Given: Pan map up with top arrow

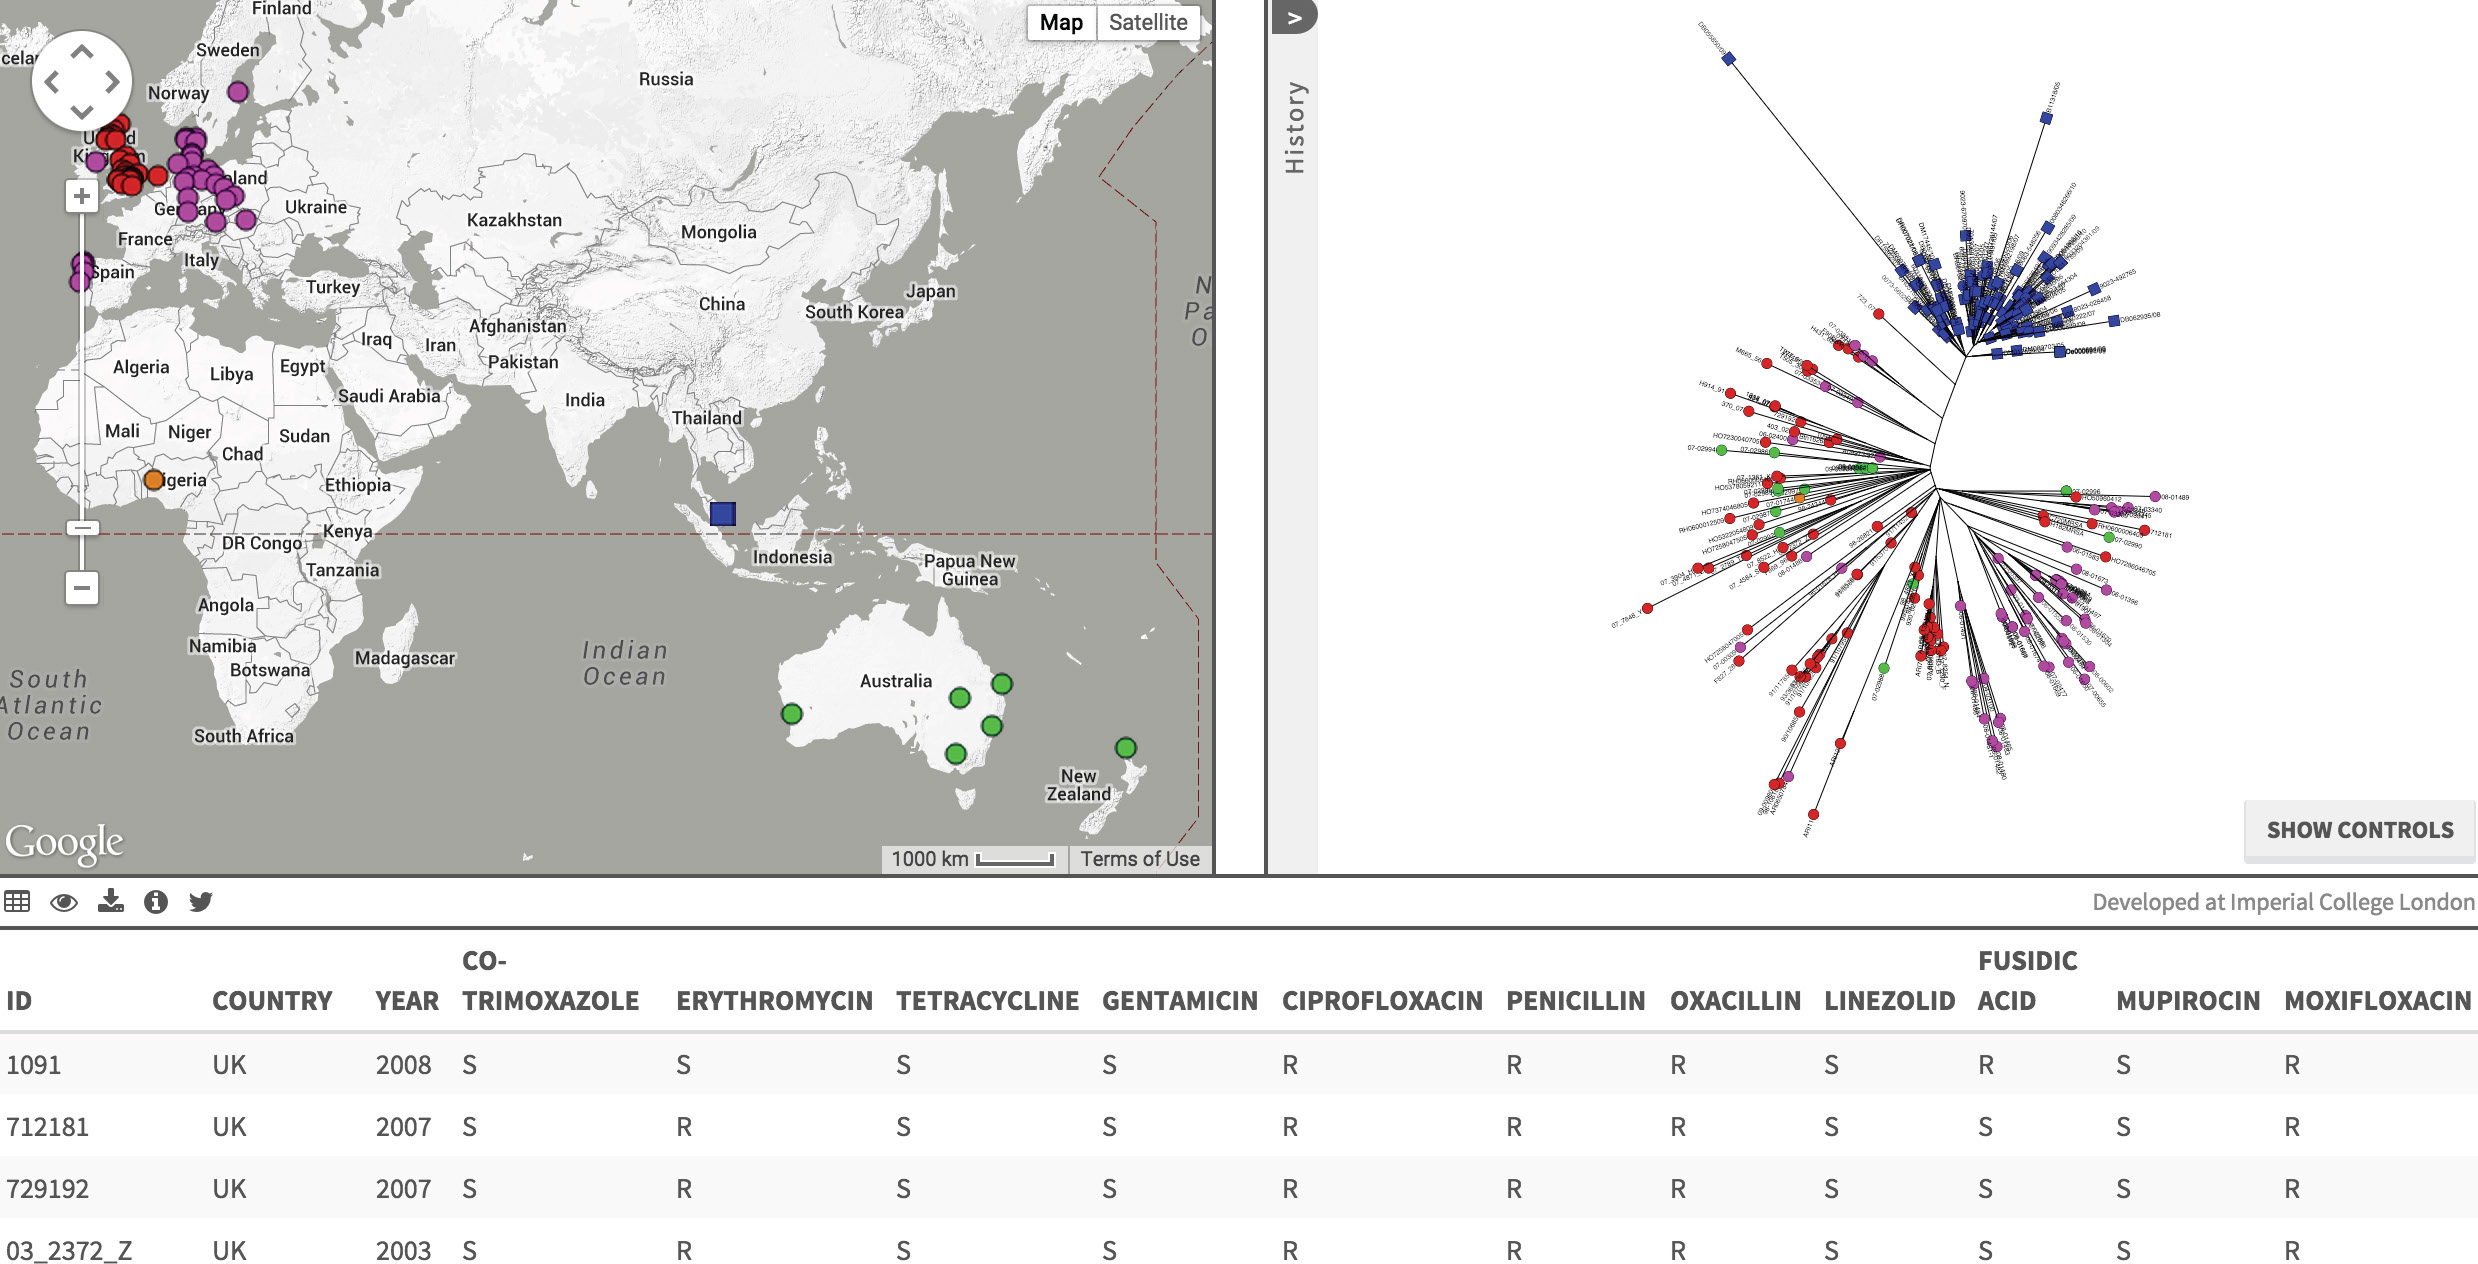Looking at the screenshot, I should pyautogui.click(x=82, y=51).
